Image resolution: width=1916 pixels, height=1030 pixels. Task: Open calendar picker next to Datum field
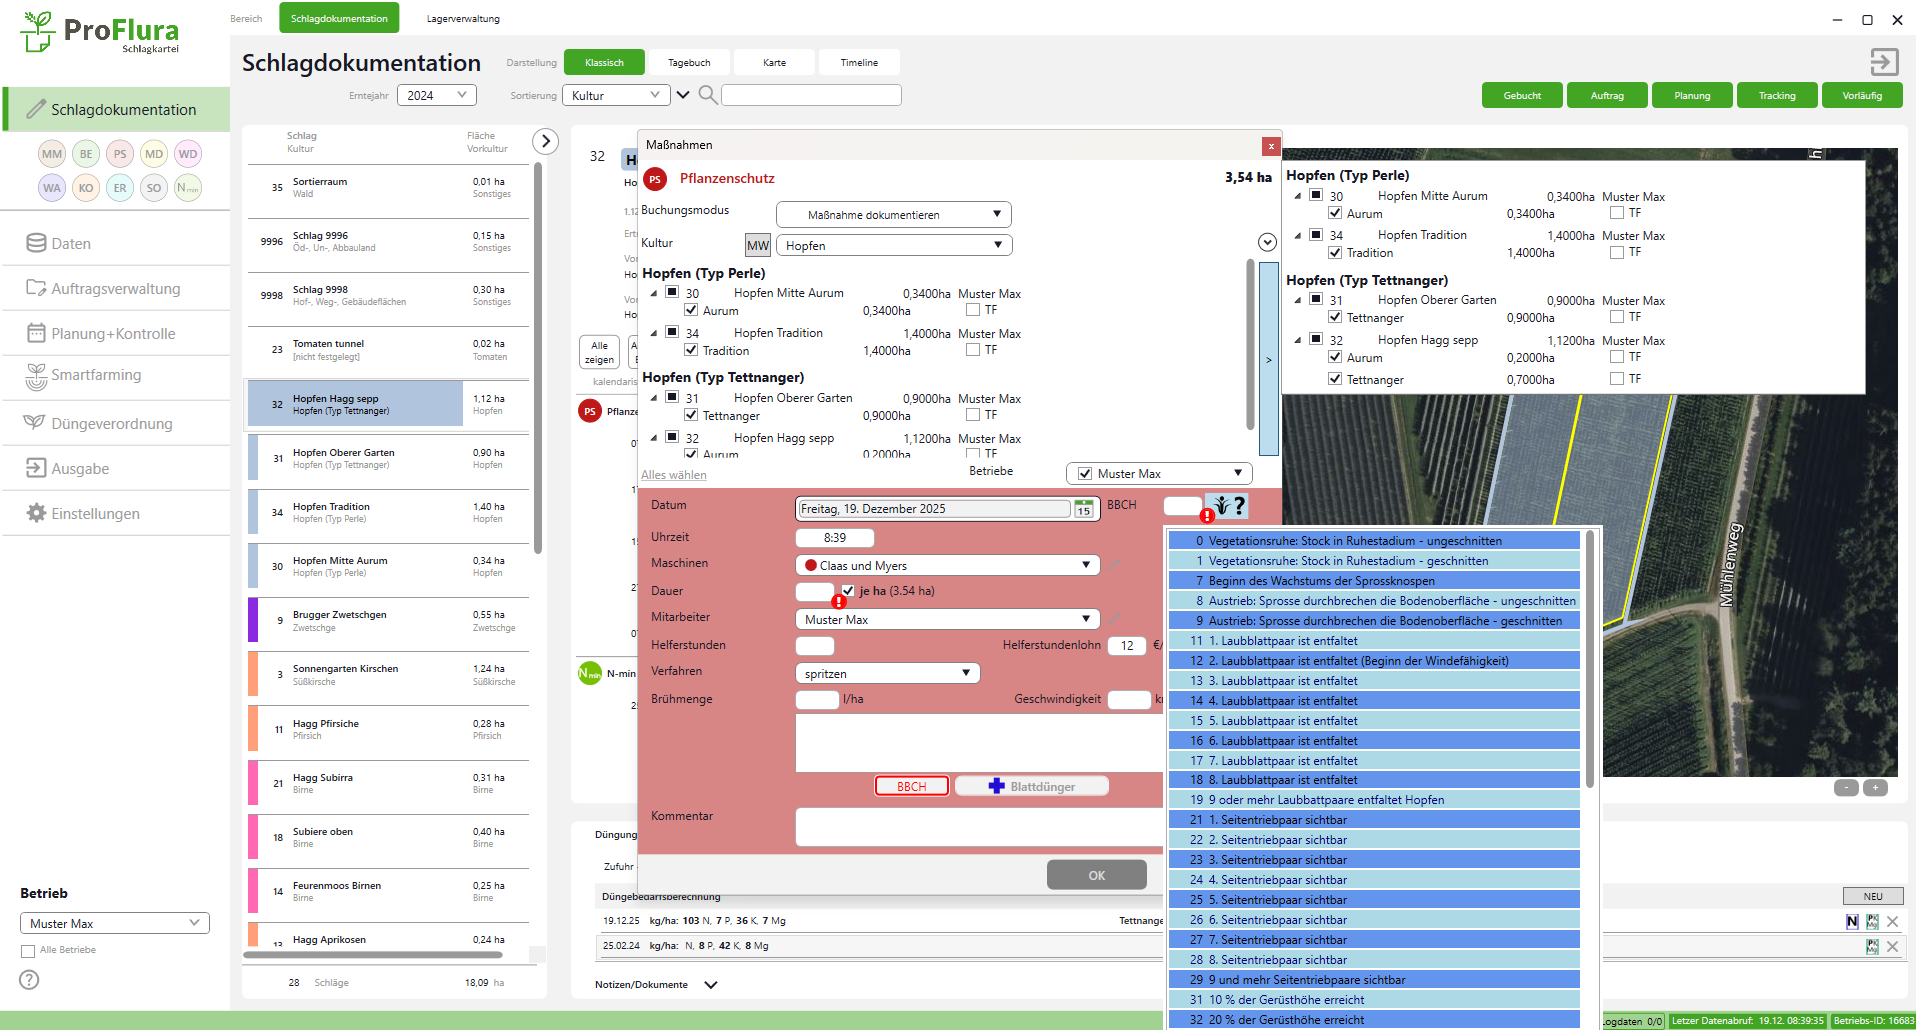click(x=1083, y=509)
